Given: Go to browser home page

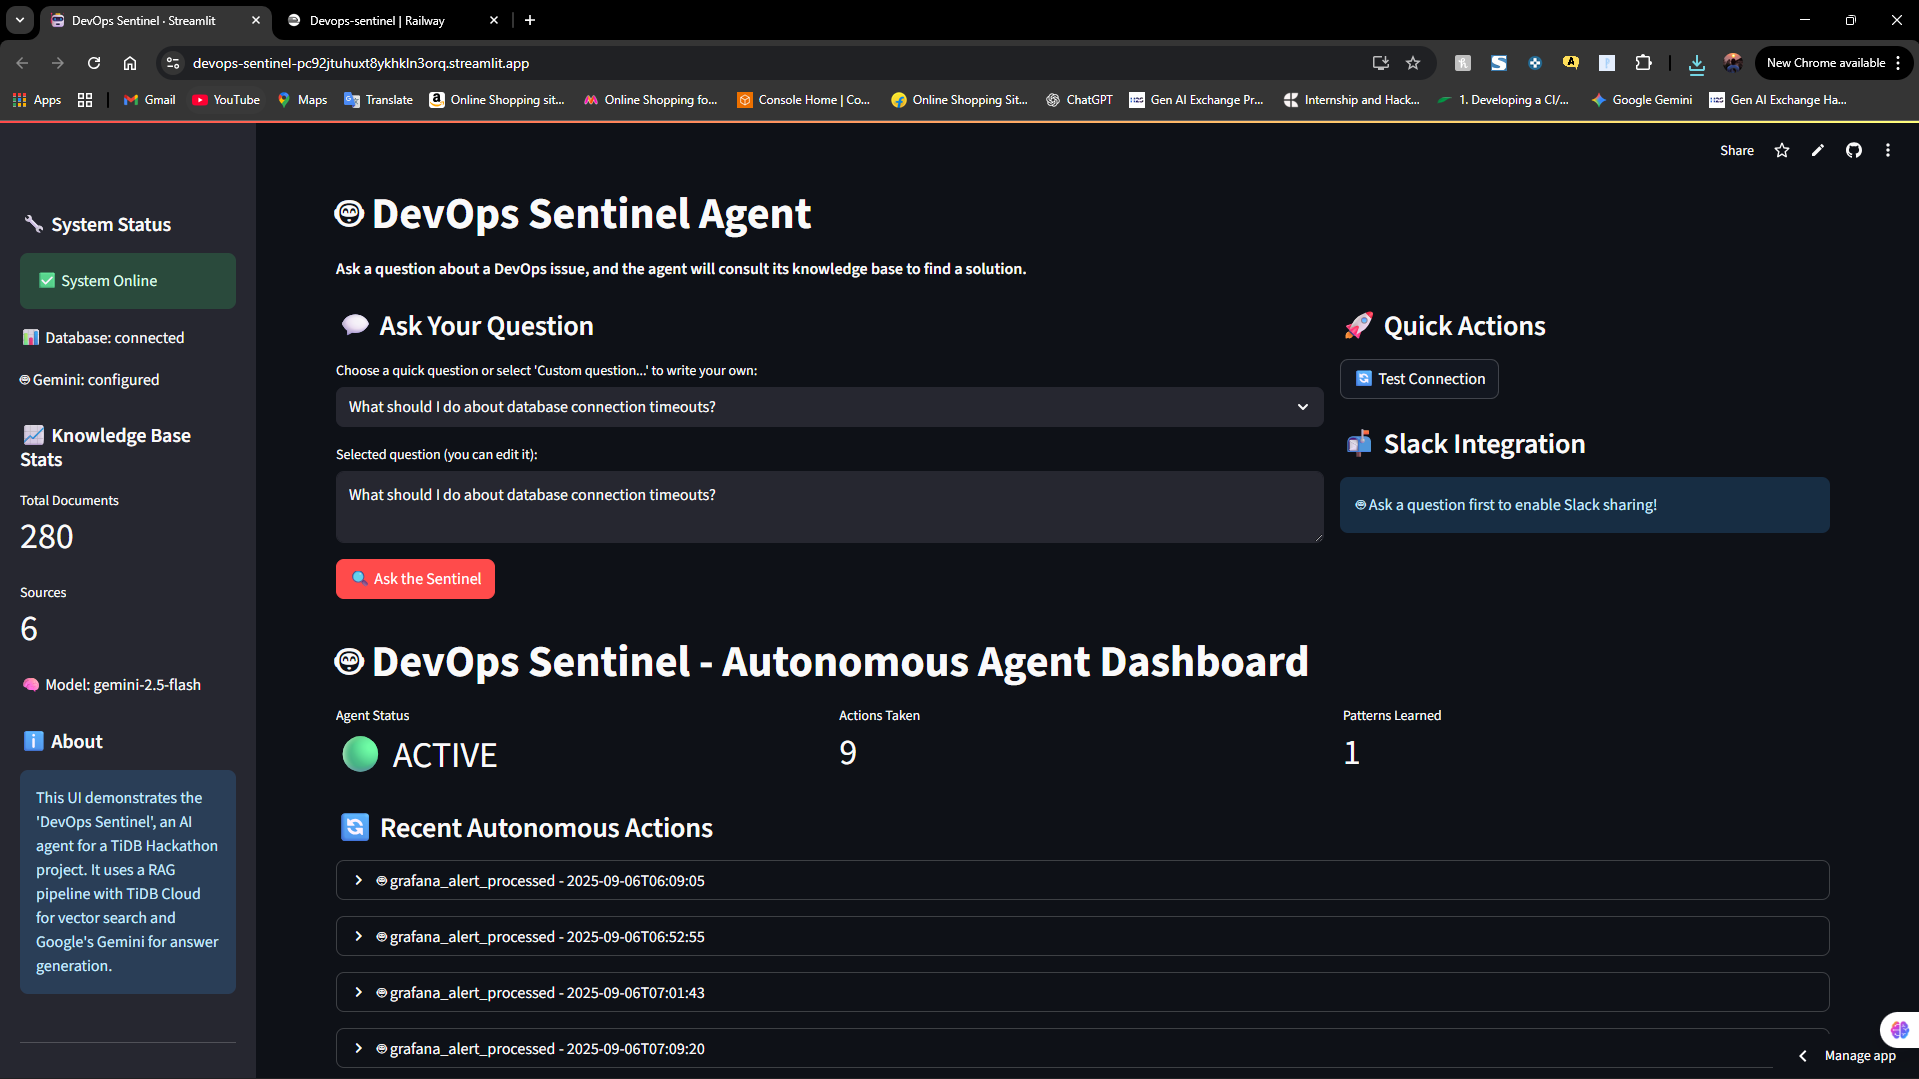Looking at the screenshot, I should [x=130, y=63].
